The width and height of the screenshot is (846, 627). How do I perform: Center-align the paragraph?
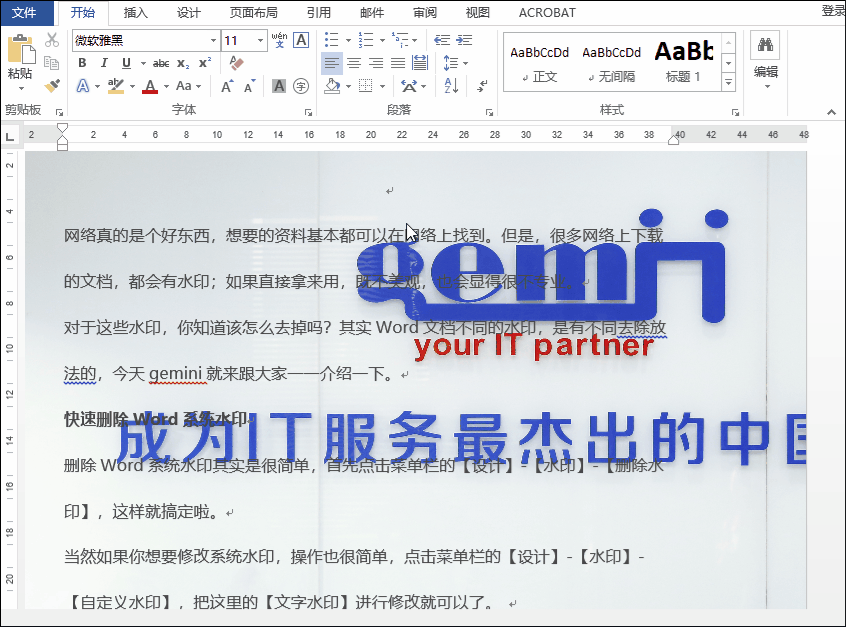click(354, 62)
